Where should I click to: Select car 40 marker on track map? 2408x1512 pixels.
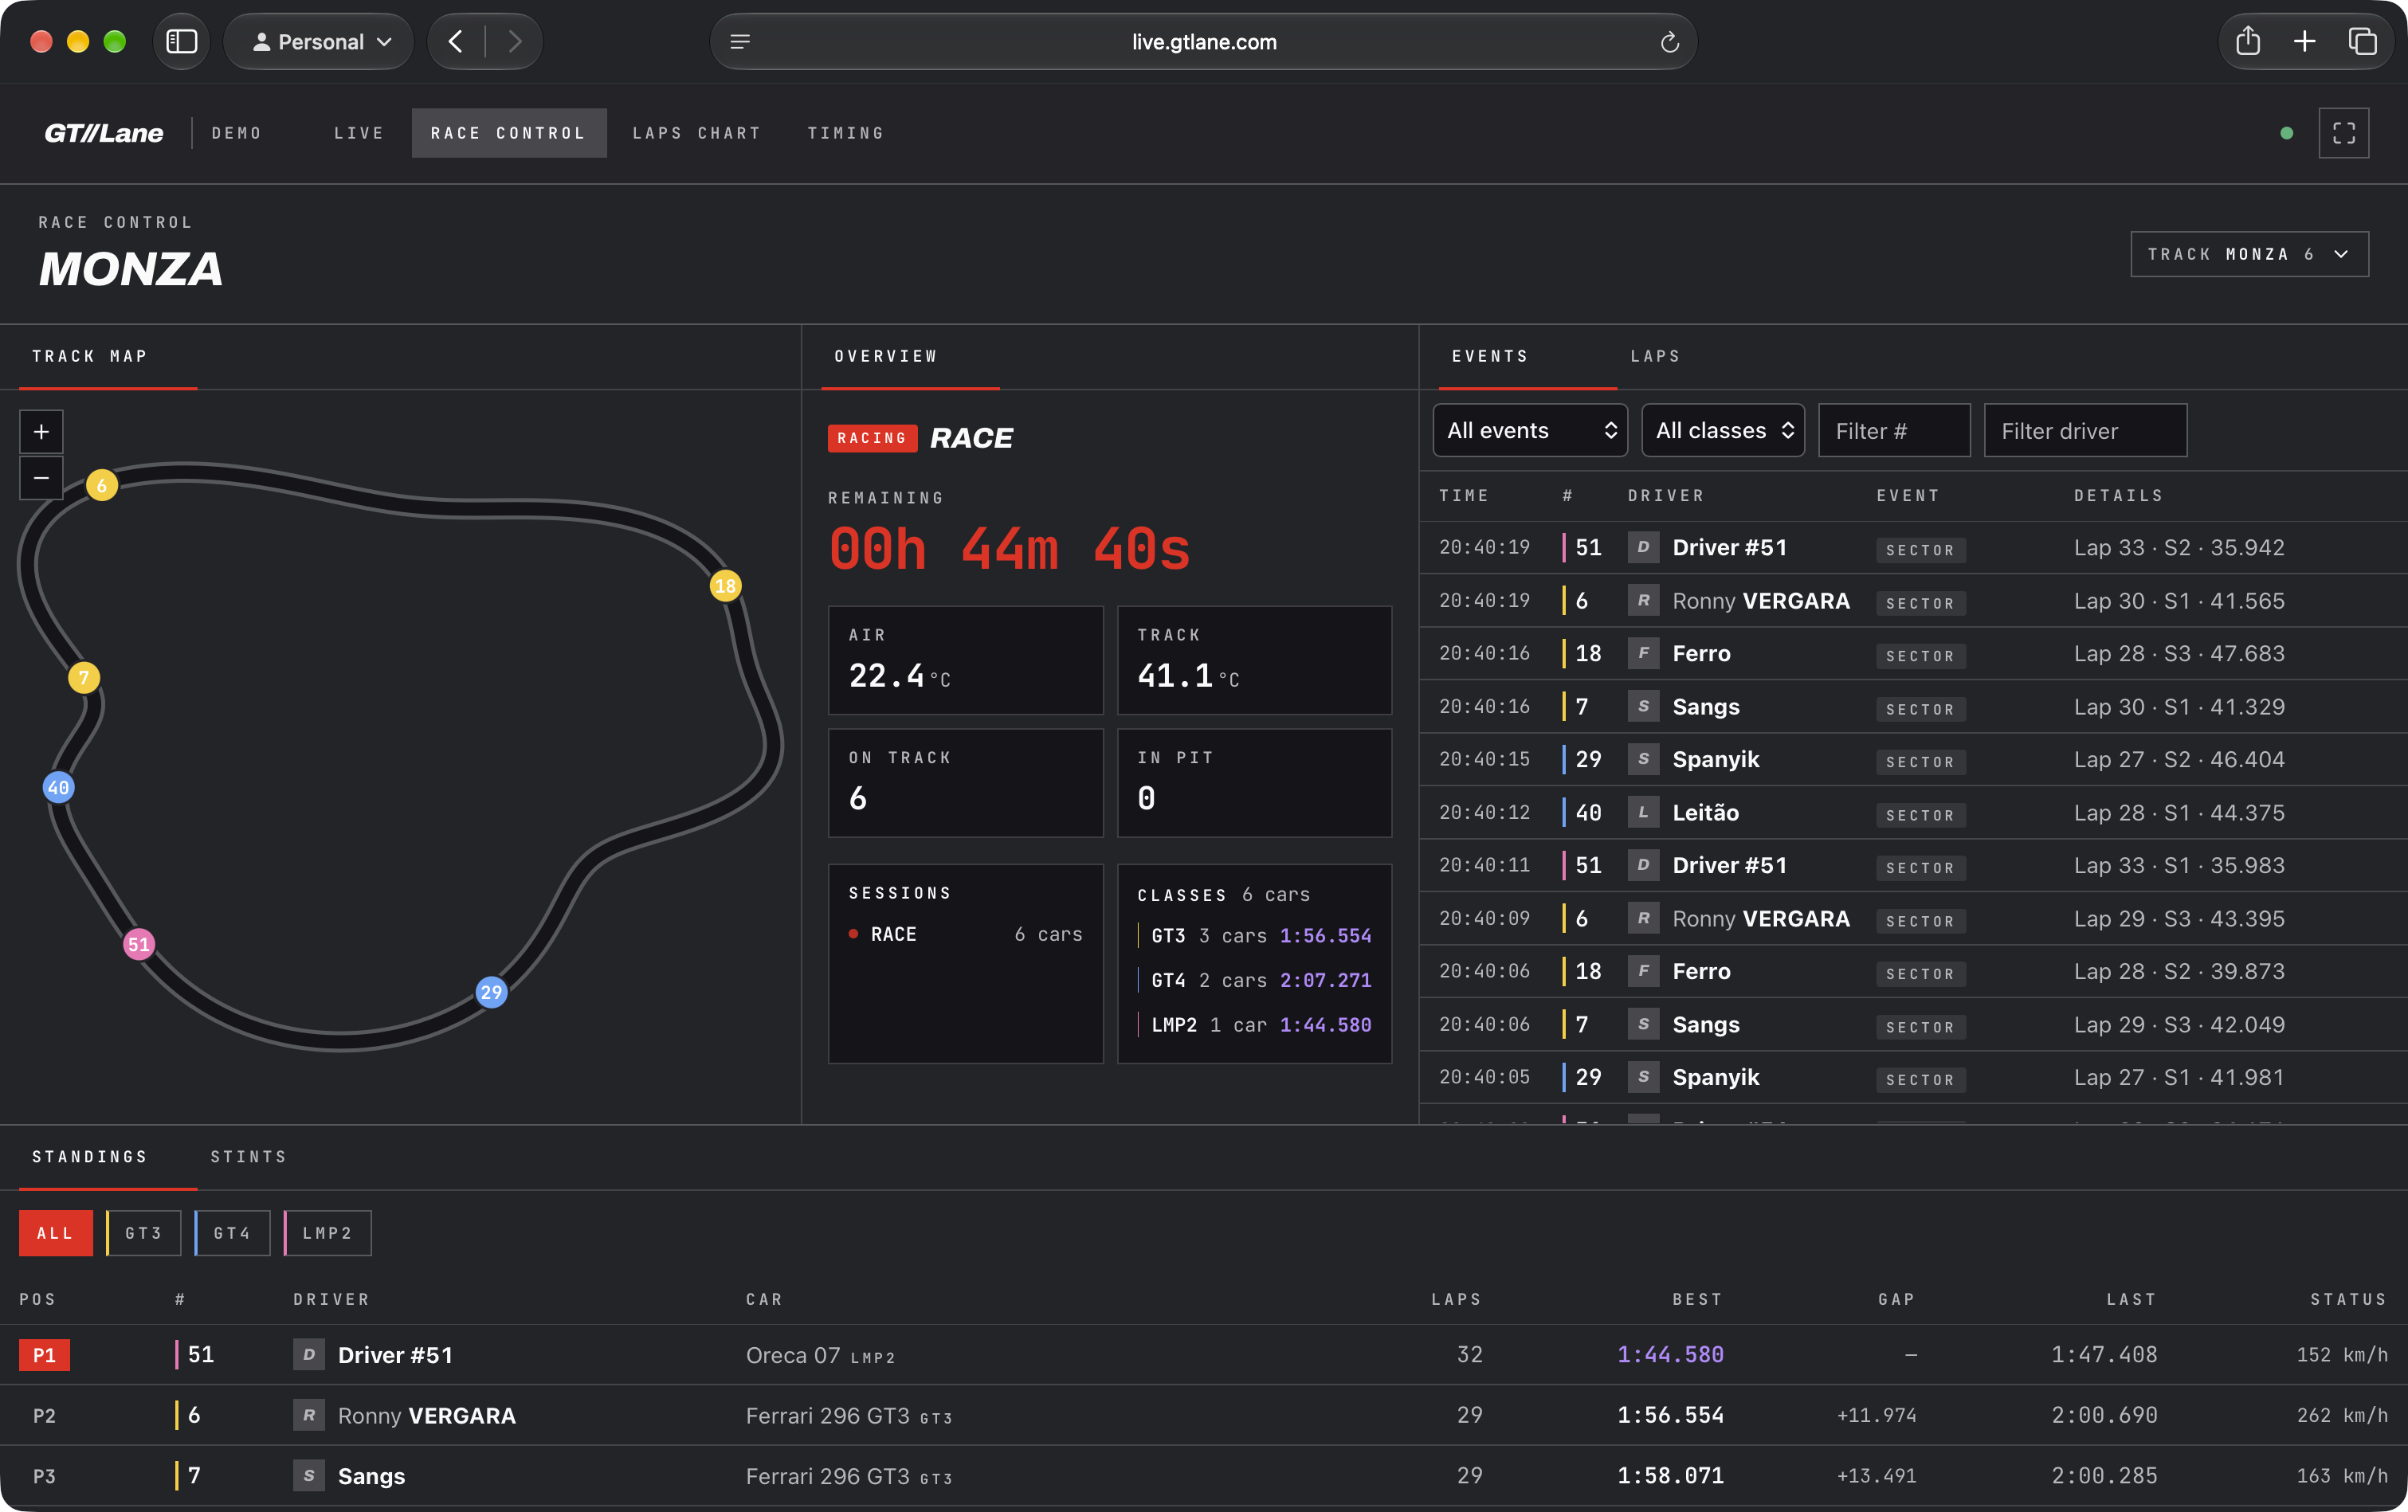59,788
